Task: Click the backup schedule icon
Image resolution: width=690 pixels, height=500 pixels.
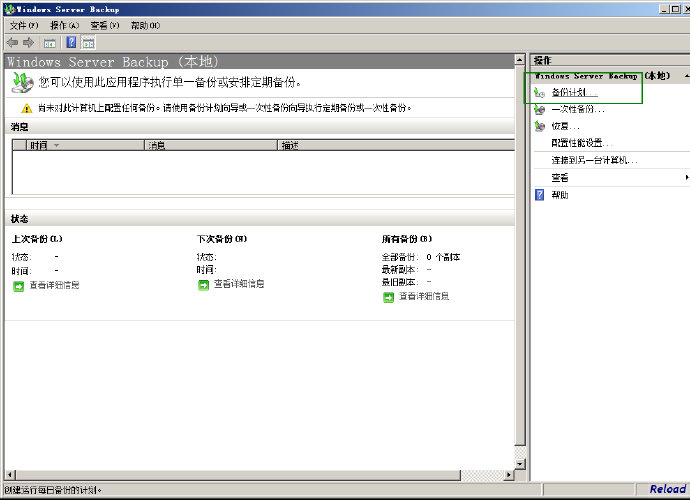Action: (540, 92)
